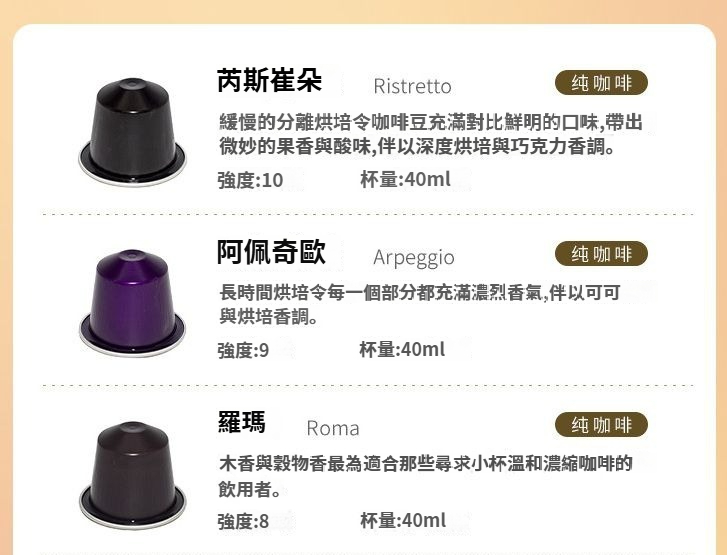Click Arpeggio's 杯量:40ml cup size
This screenshot has height=555, width=727.
click(402, 349)
